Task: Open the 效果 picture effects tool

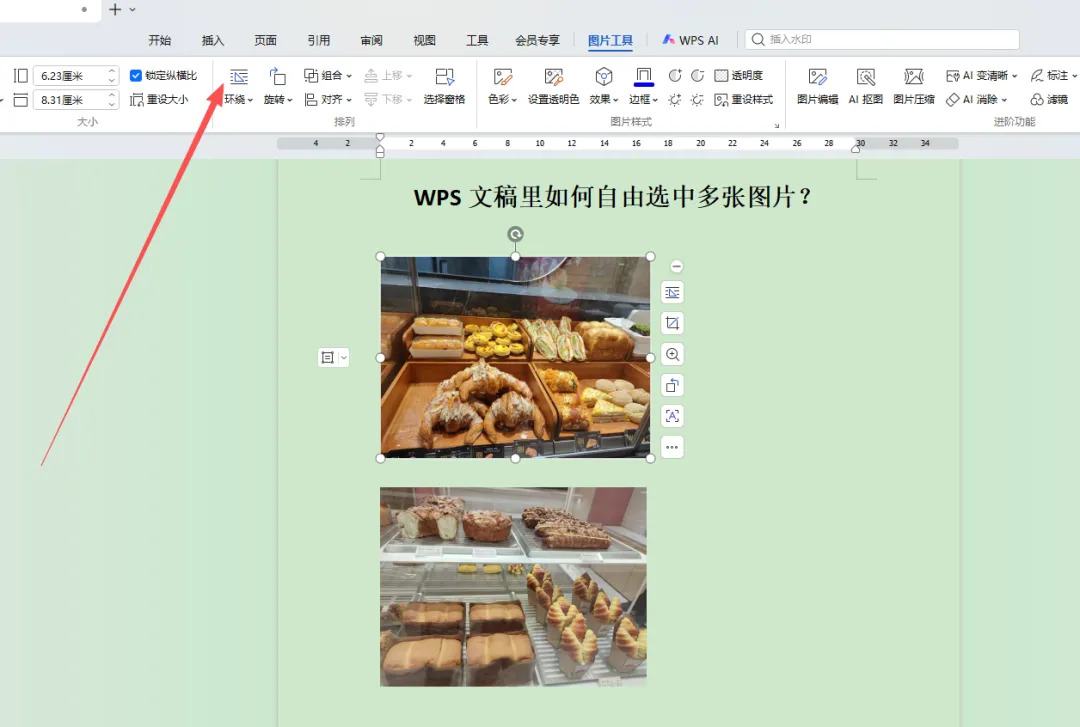Action: tap(603, 86)
